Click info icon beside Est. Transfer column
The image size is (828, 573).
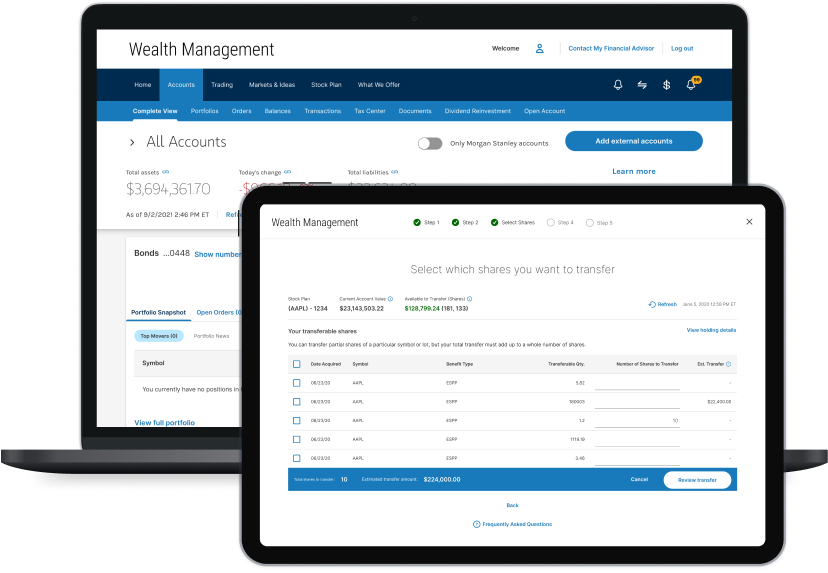[x=729, y=364]
